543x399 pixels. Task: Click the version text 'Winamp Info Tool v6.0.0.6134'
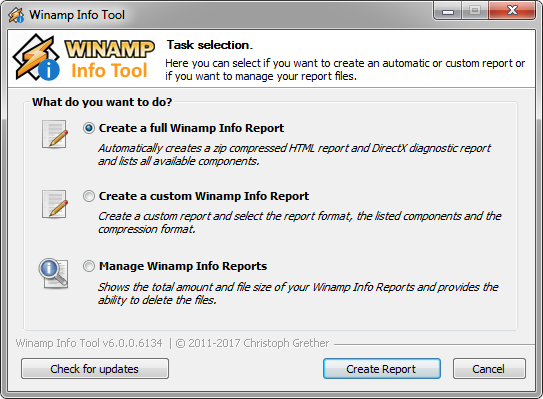tap(89, 343)
